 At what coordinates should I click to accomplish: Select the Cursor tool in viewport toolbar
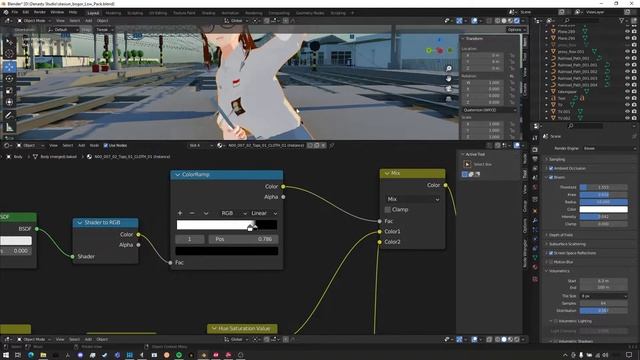tap(9, 54)
